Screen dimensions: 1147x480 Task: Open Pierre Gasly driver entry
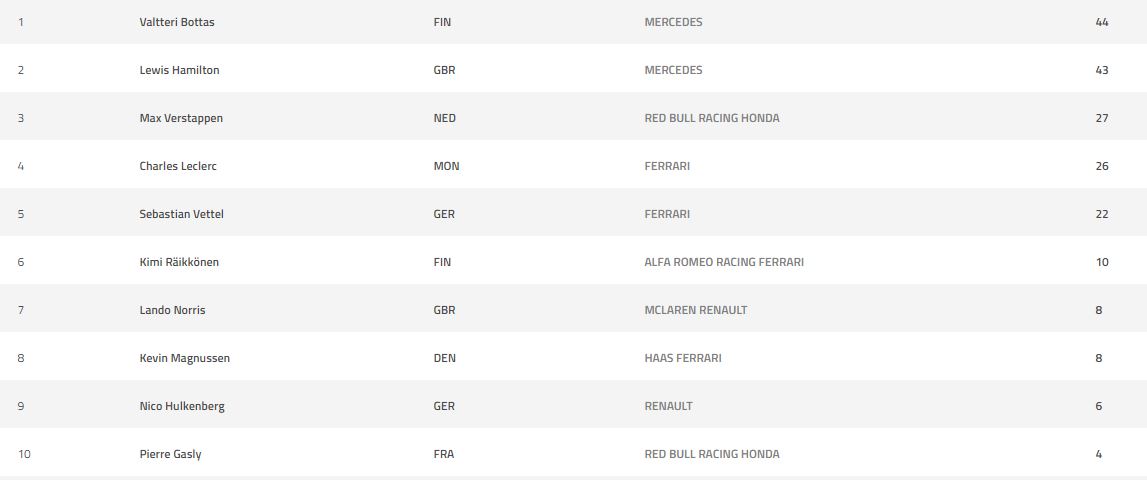[x=170, y=454]
